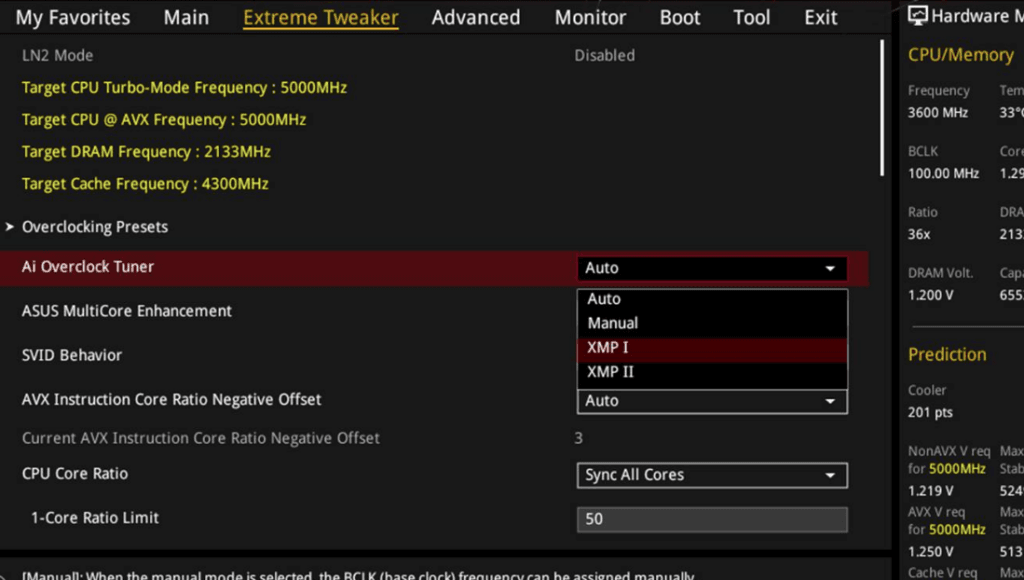Click the Prediction section heading

tap(947, 355)
